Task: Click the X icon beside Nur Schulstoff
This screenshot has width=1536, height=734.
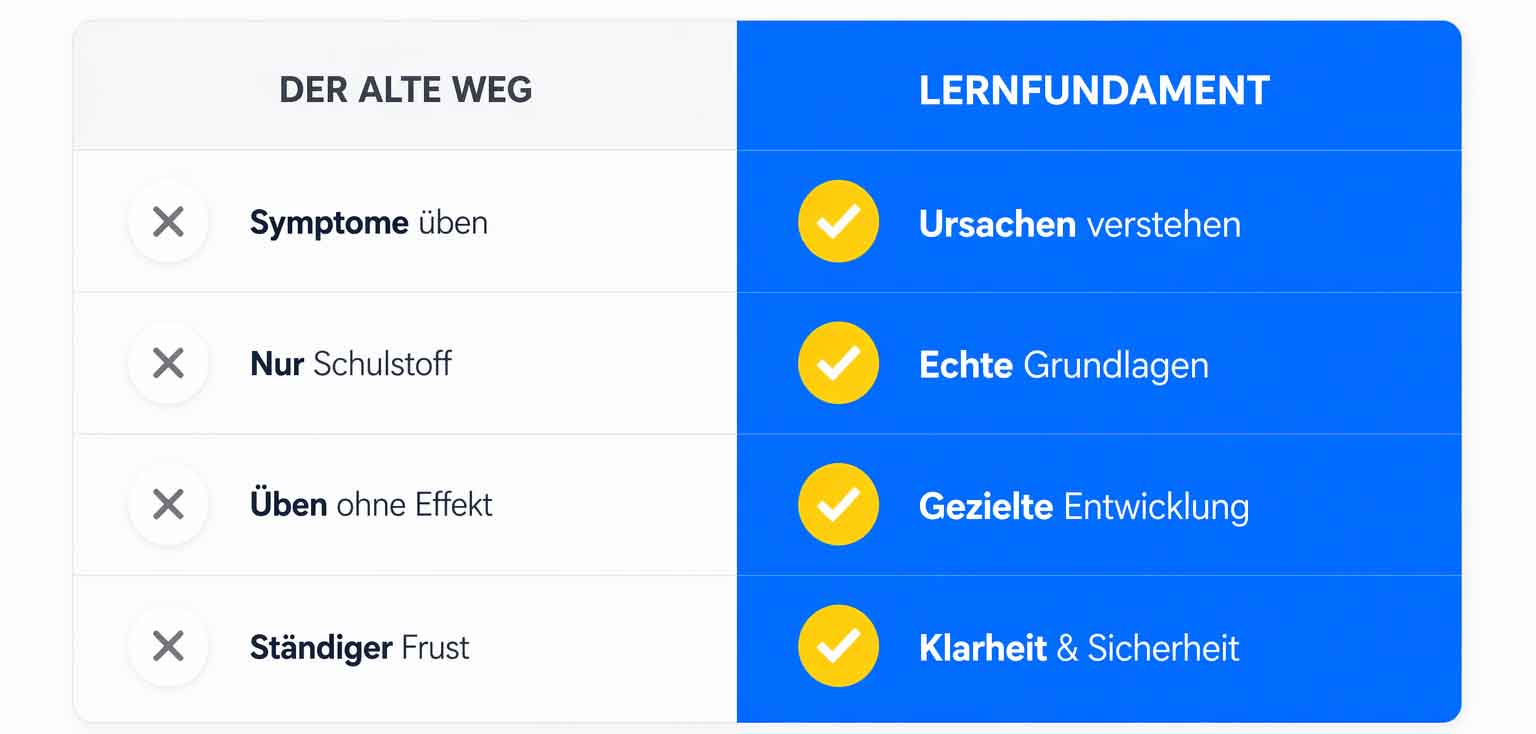Action: coord(168,363)
